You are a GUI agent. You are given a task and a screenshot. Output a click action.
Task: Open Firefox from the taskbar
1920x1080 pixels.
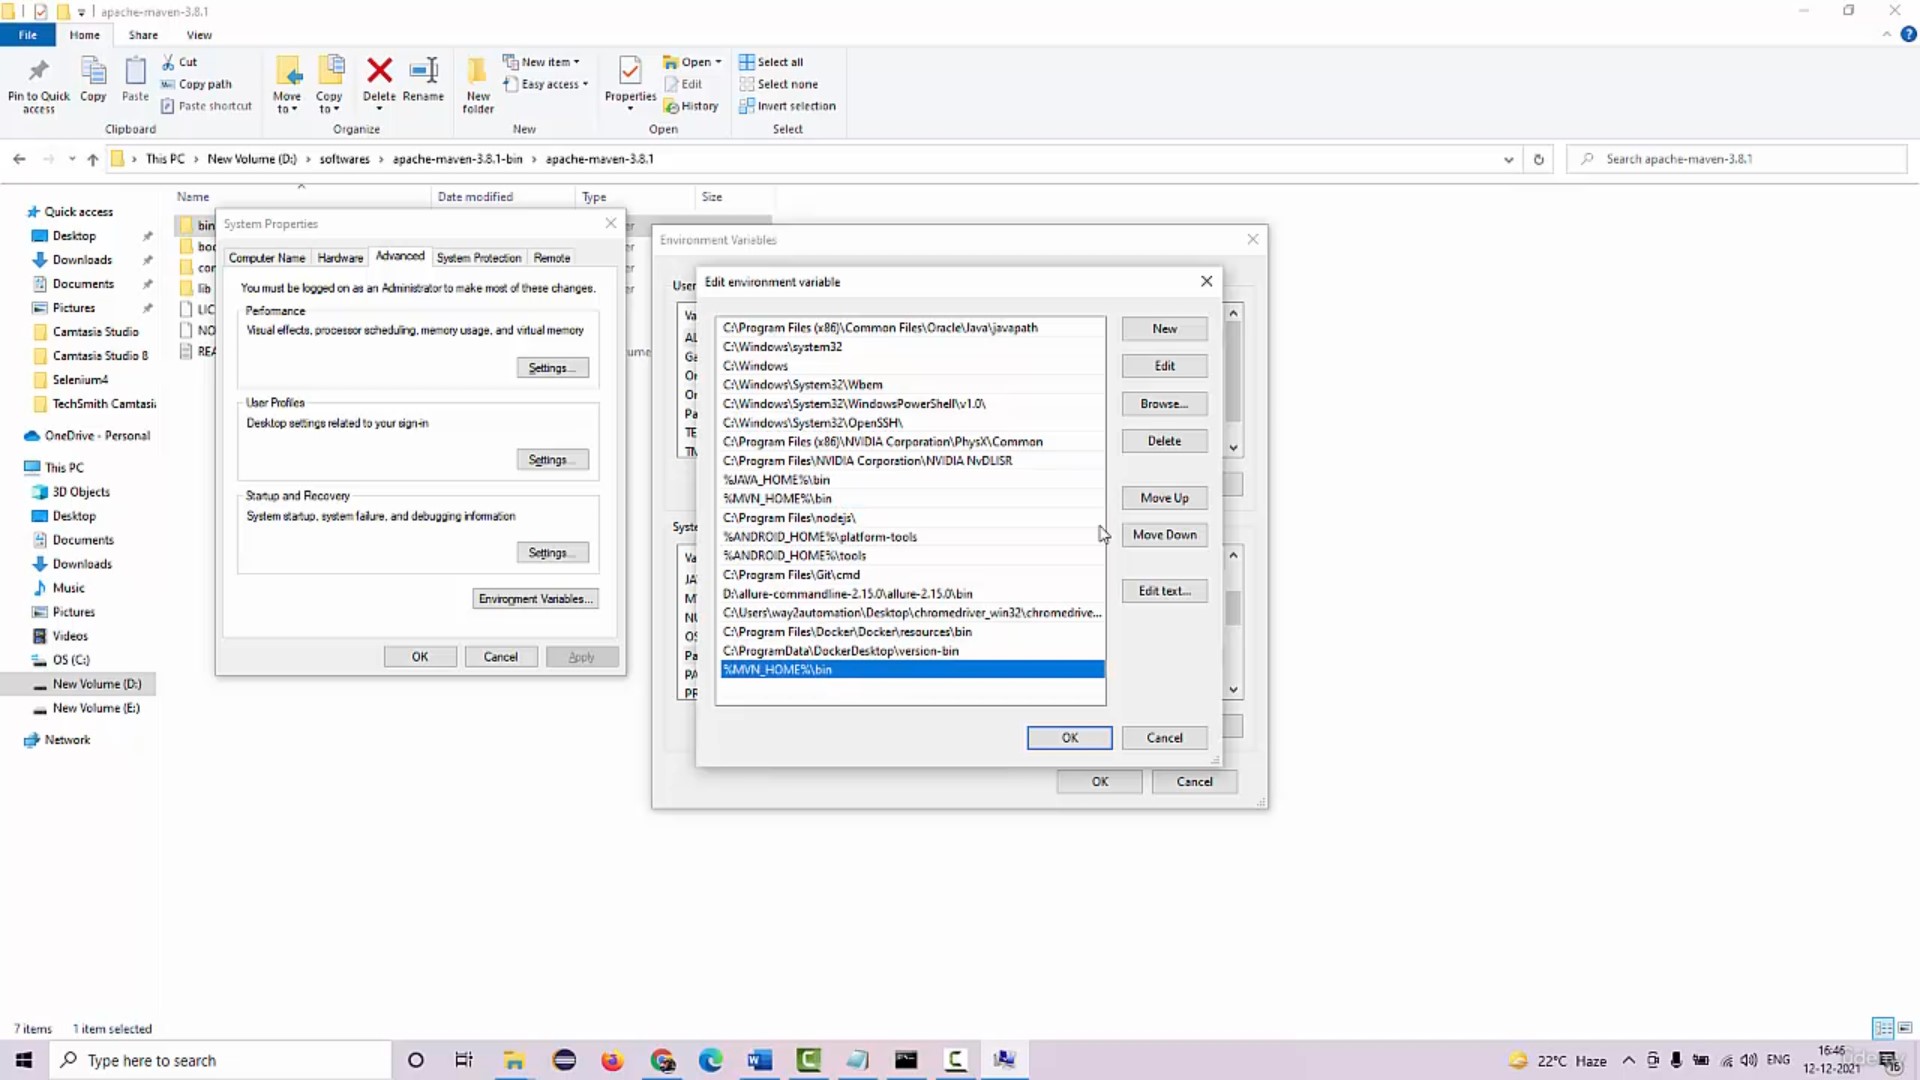(x=612, y=1060)
